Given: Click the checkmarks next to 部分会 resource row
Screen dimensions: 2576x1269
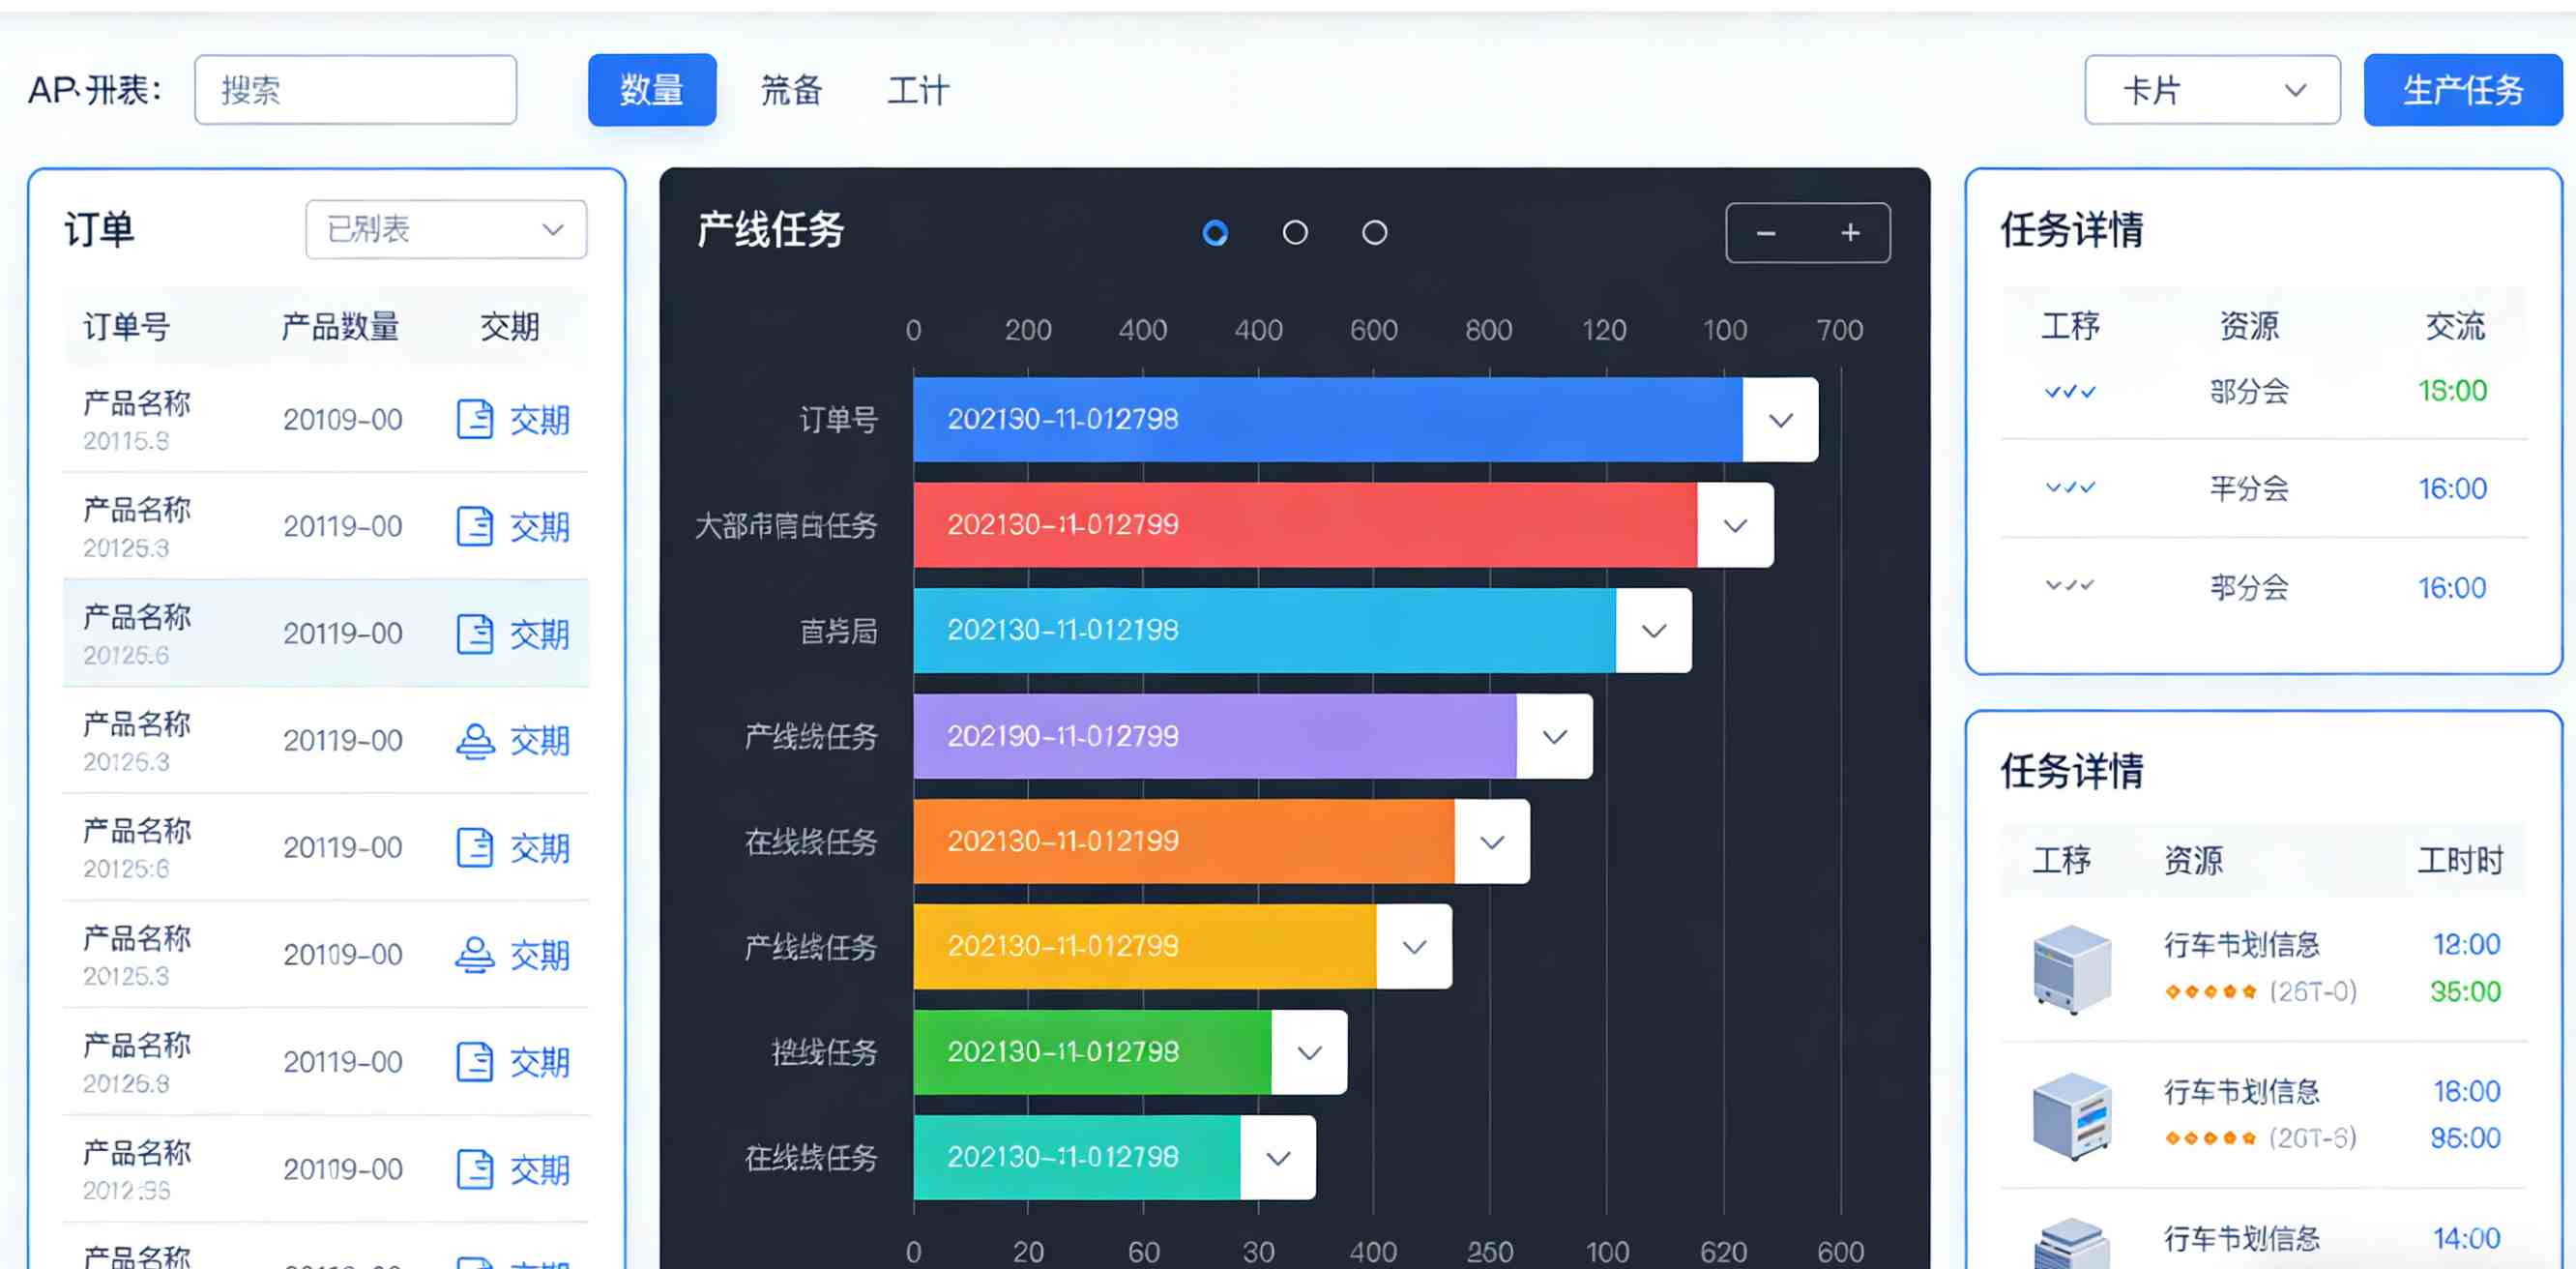Looking at the screenshot, I should coord(2068,391).
